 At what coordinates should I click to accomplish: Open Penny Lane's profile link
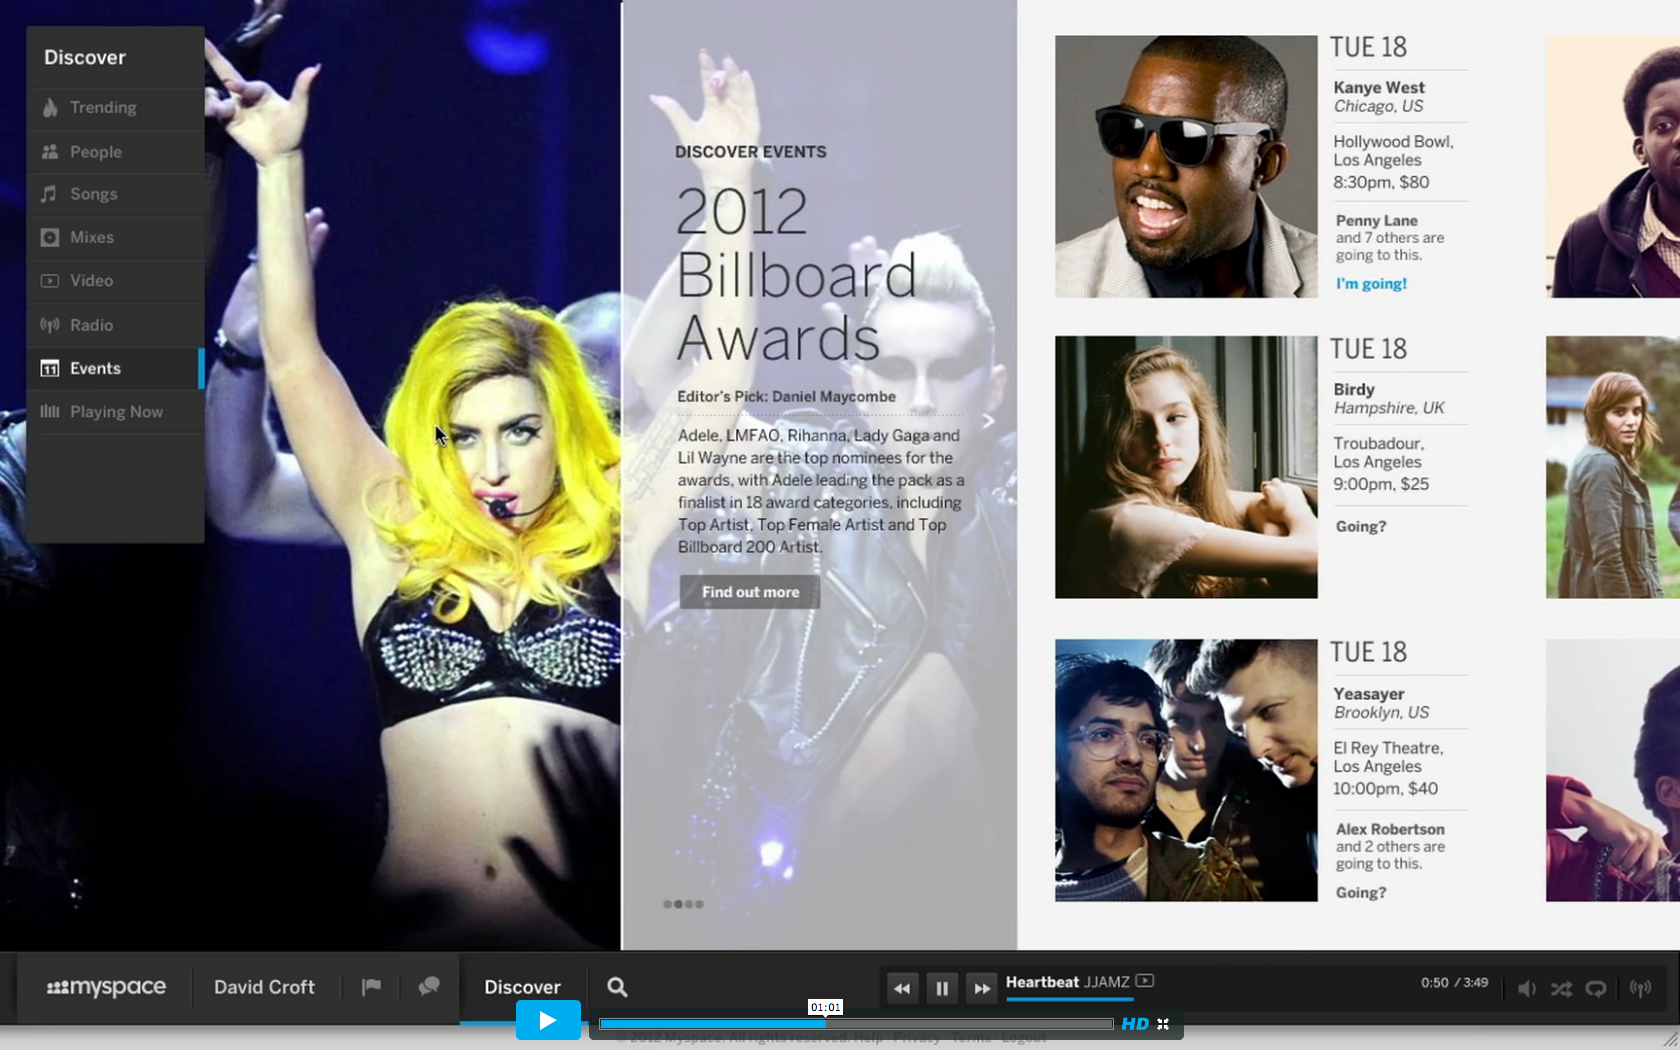[x=1376, y=221]
